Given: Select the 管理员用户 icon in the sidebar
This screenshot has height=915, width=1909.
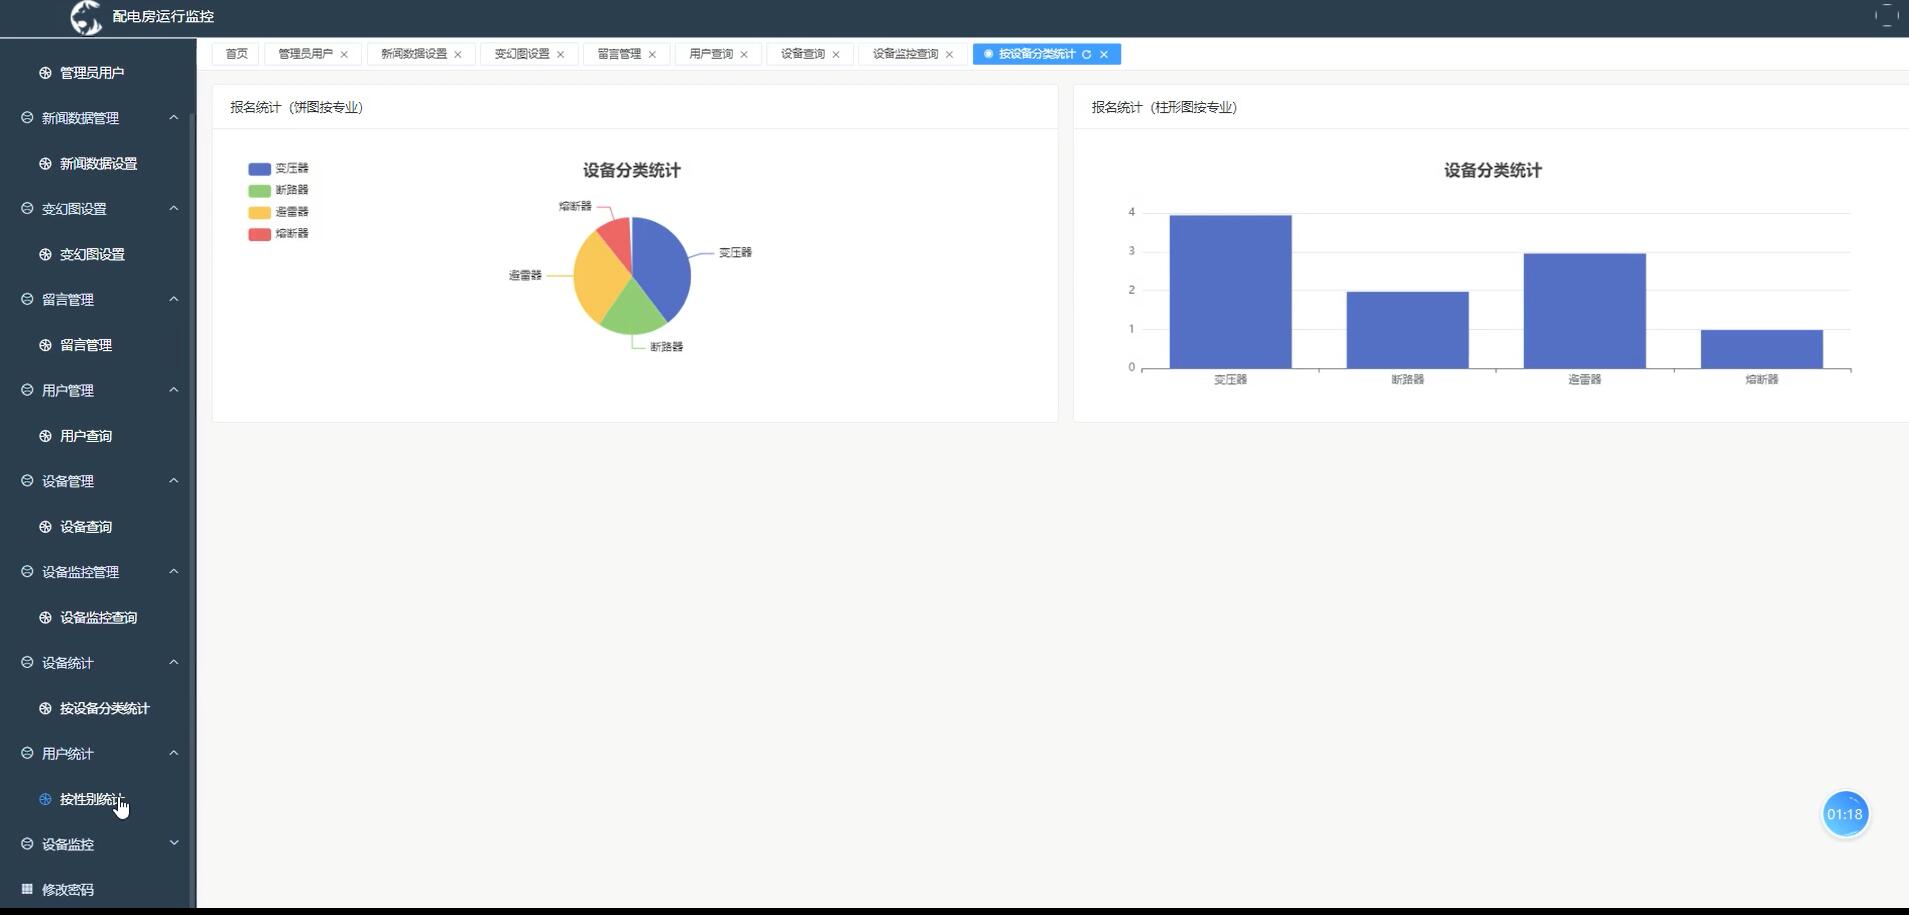Looking at the screenshot, I should pos(44,72).
